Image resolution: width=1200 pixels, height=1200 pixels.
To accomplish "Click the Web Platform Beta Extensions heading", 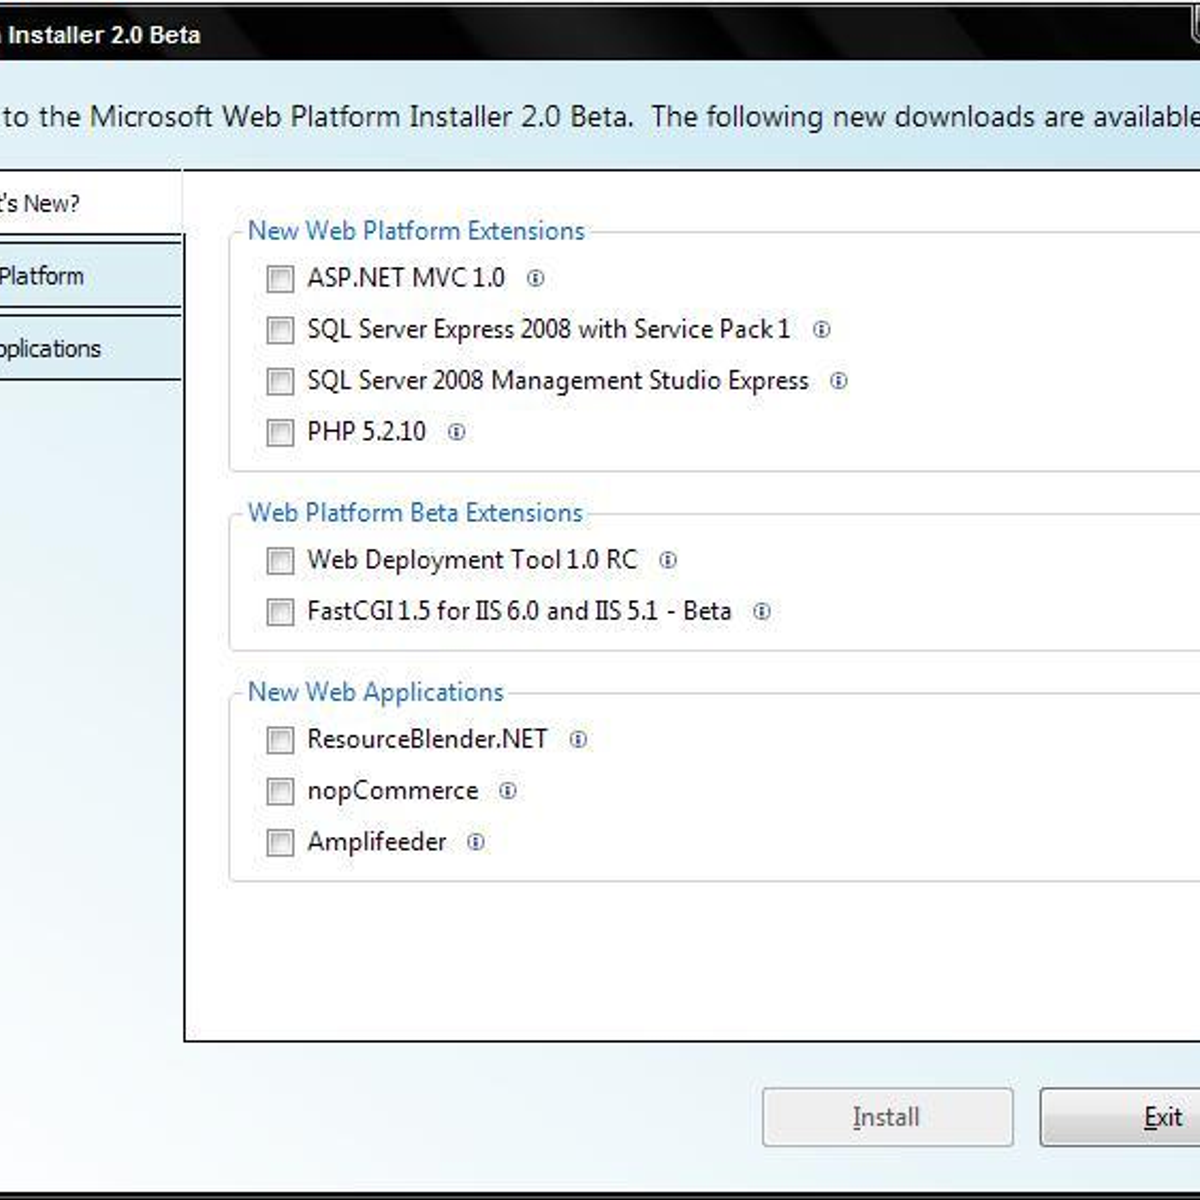I will [x=415, y=513].
